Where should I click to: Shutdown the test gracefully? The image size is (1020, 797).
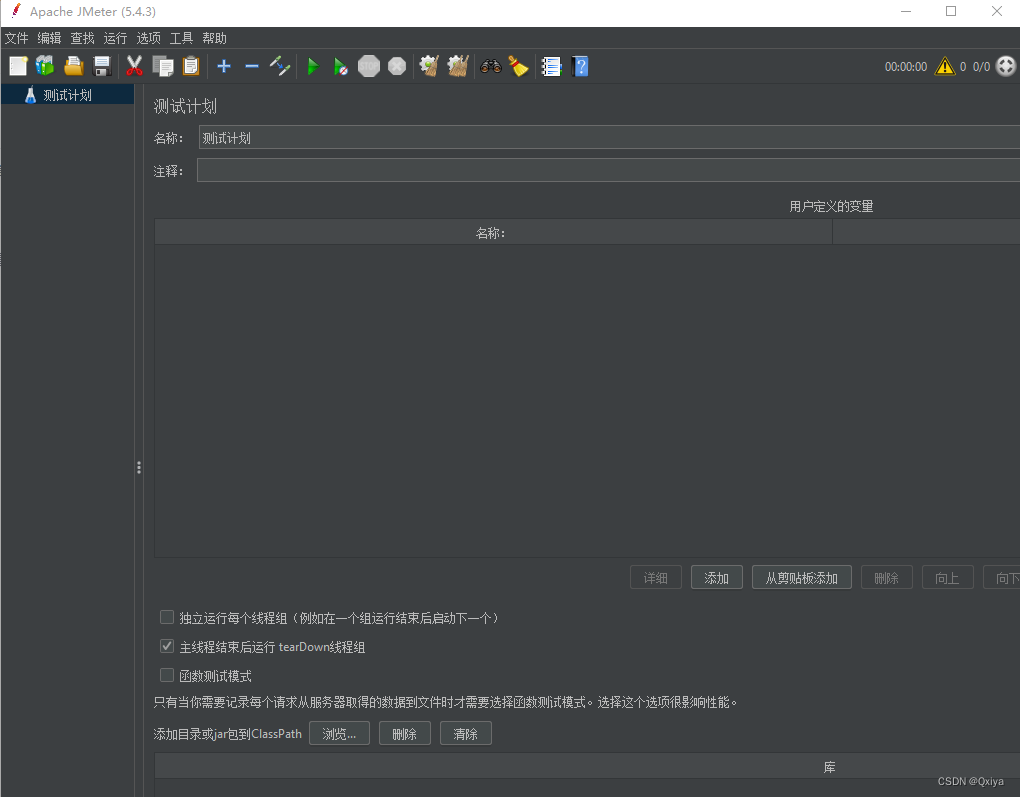397,66
